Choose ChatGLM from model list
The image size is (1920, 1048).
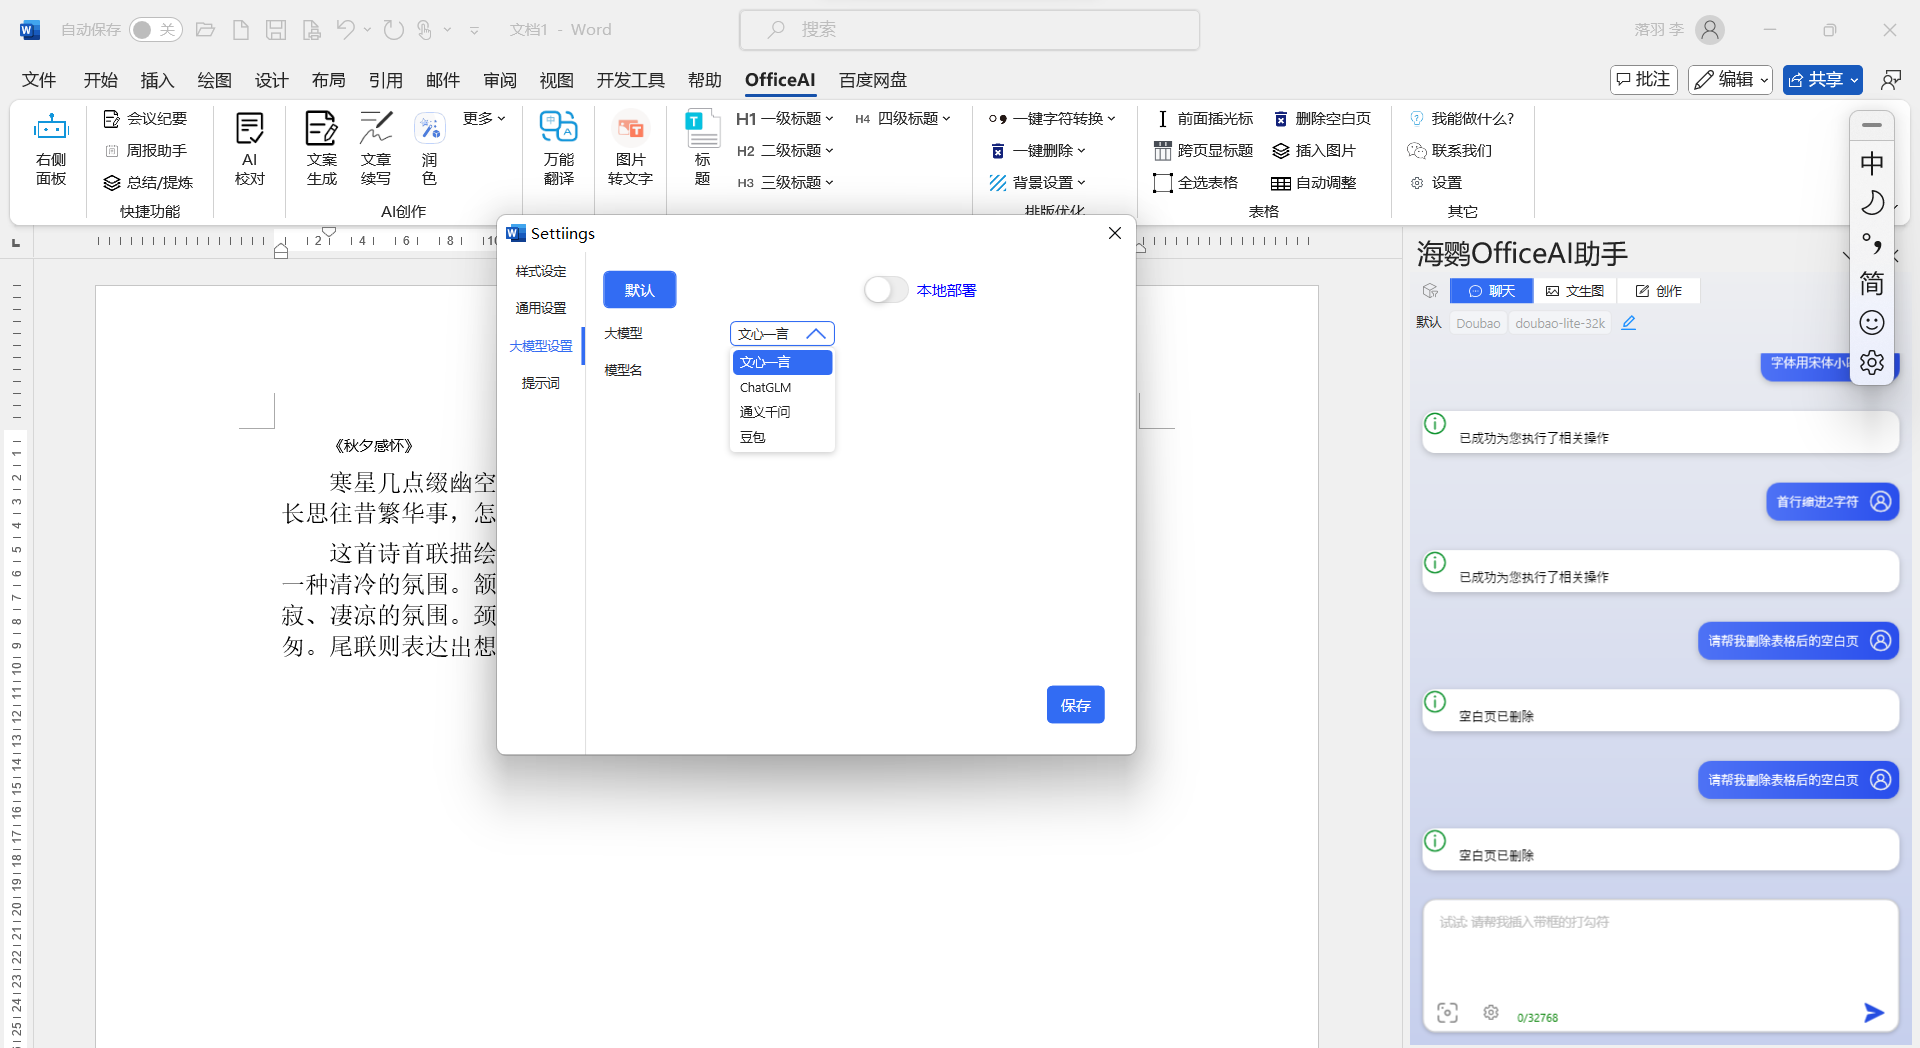[782, 388]
